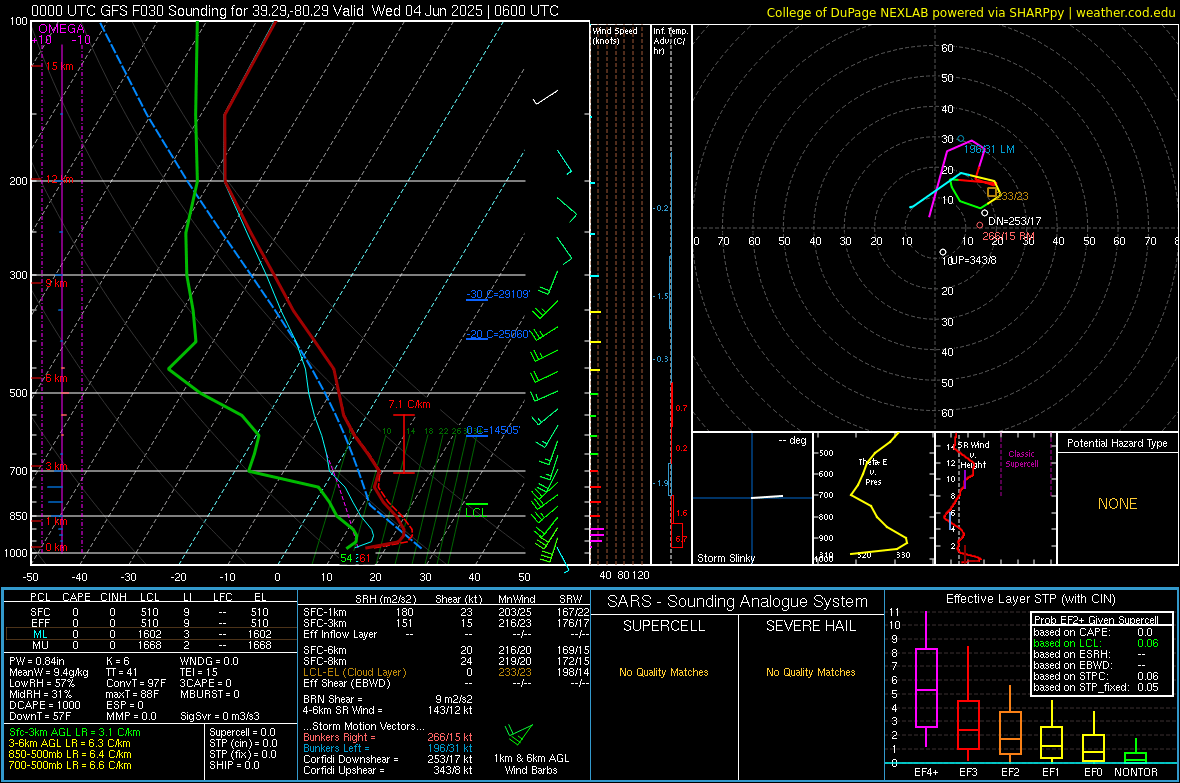Click the SUPERCELL column header in SARS
Image resolution: width=1180 pixels, height=783 pixels.
click(664, 626)
